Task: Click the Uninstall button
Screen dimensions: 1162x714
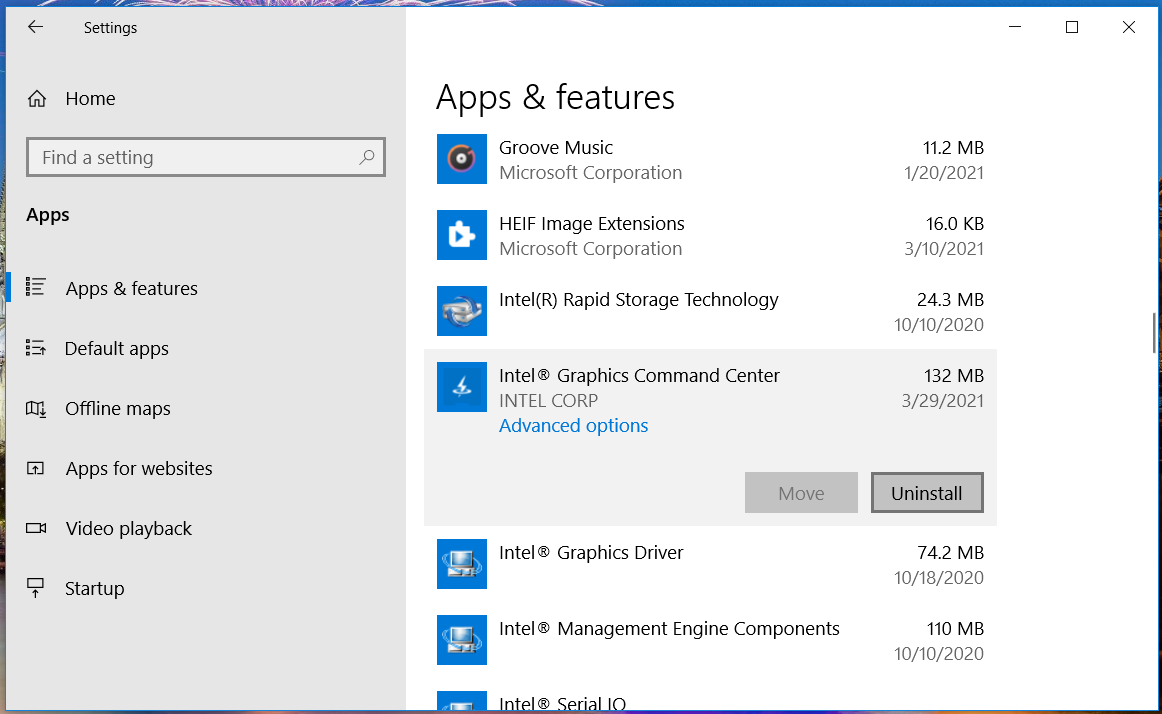Action: click(927, 492)
